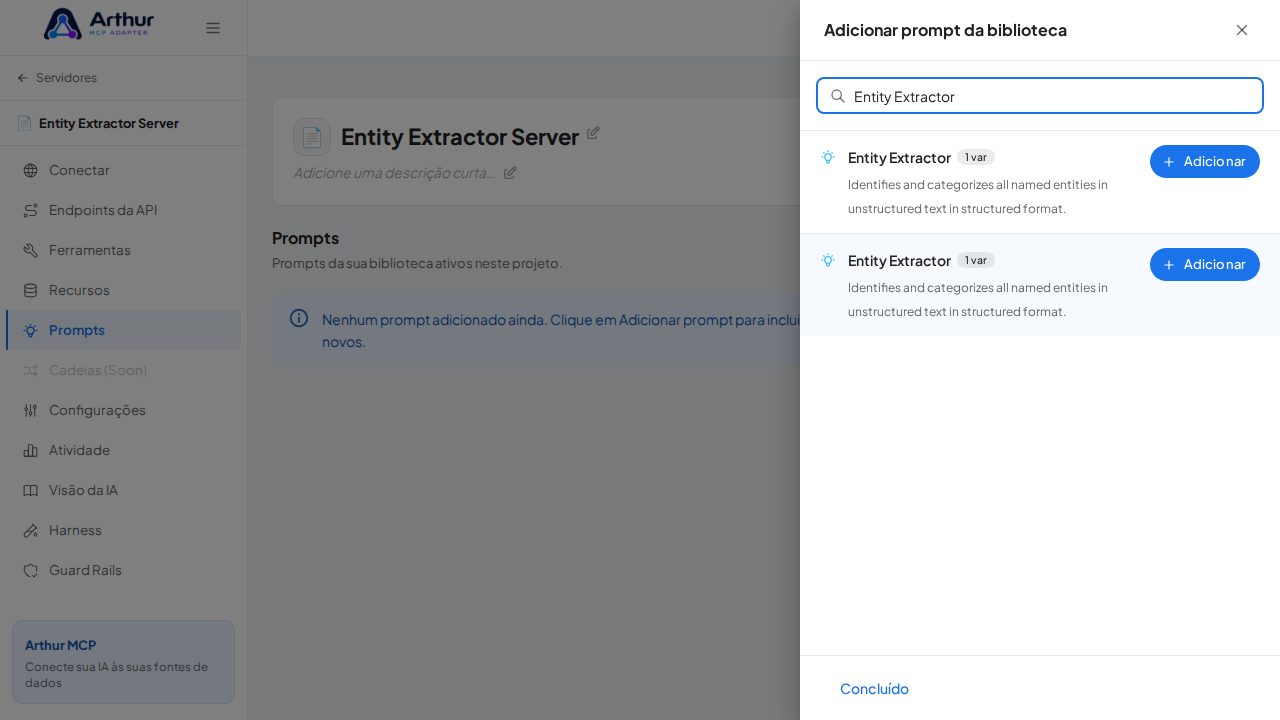
Task: Close the Adicionar prompt da biblioteca panel
Action: click(x=1242, y=30)
